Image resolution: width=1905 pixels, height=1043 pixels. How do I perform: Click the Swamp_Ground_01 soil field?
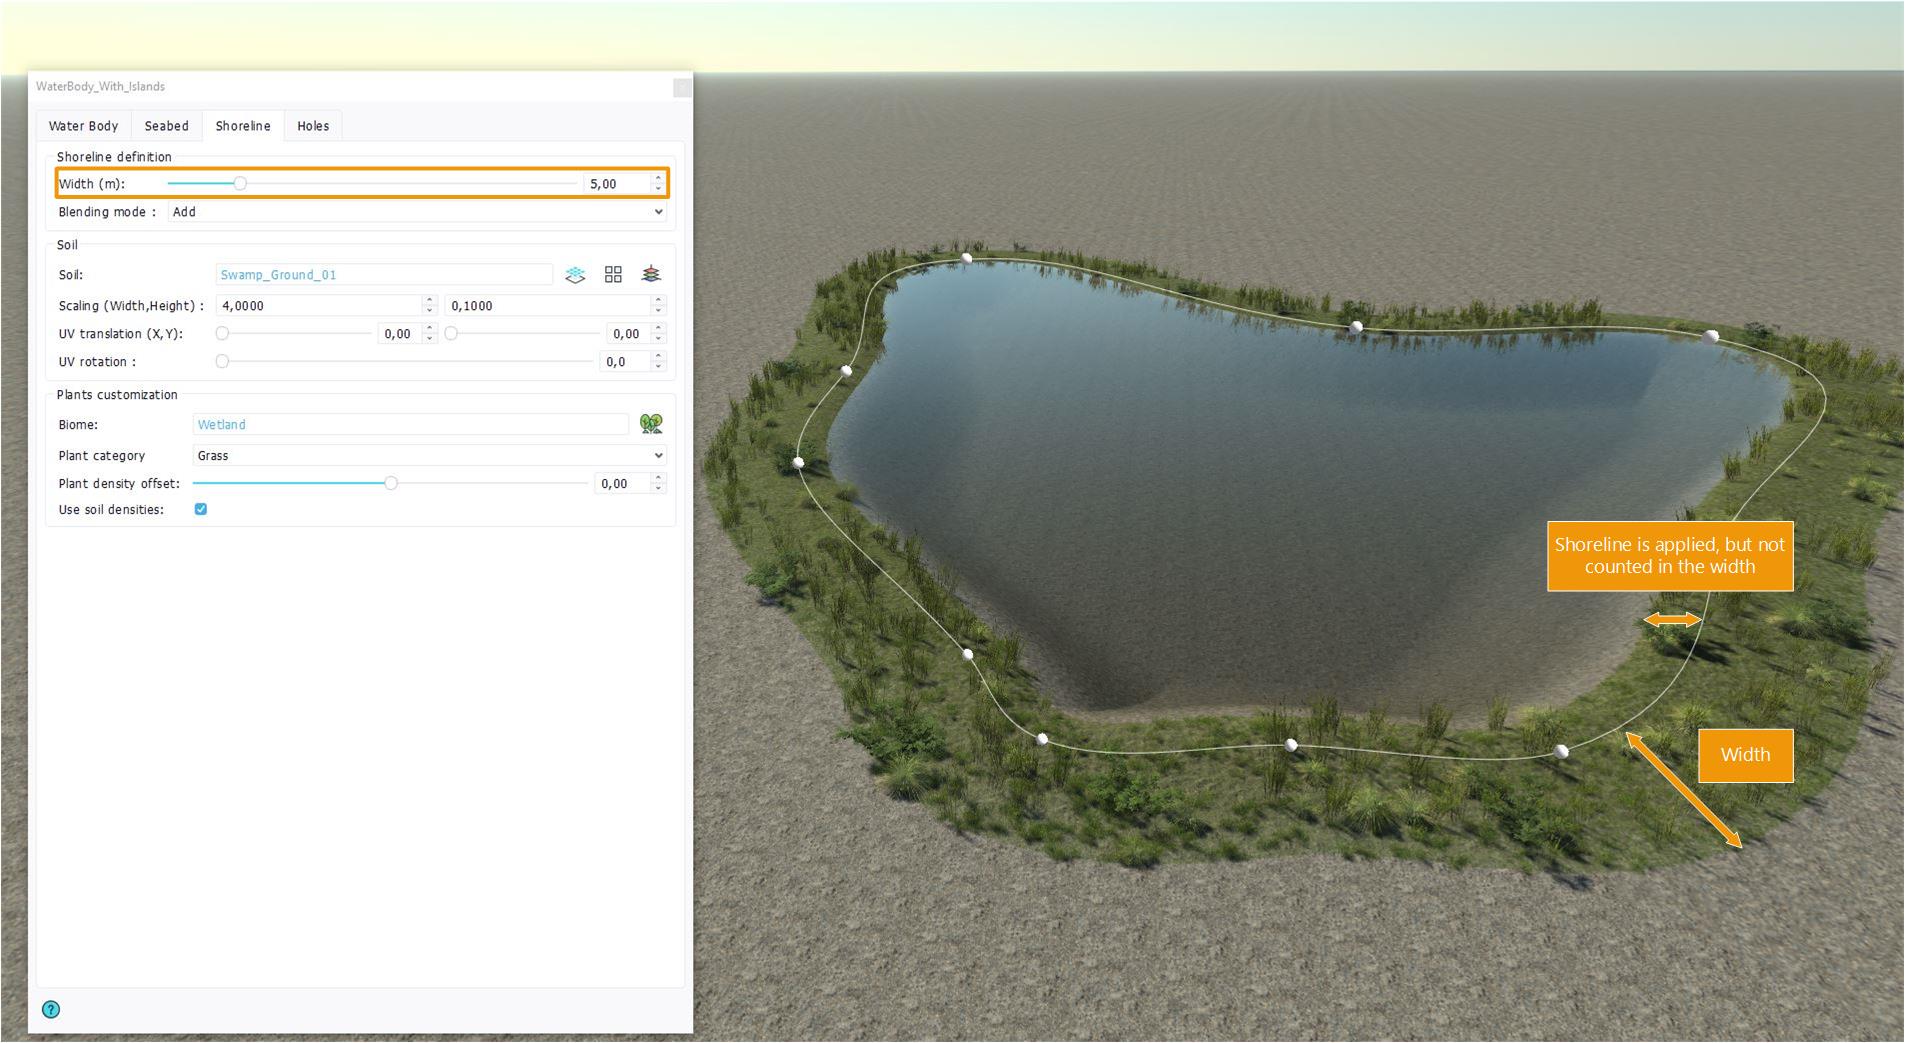point(383,275)
